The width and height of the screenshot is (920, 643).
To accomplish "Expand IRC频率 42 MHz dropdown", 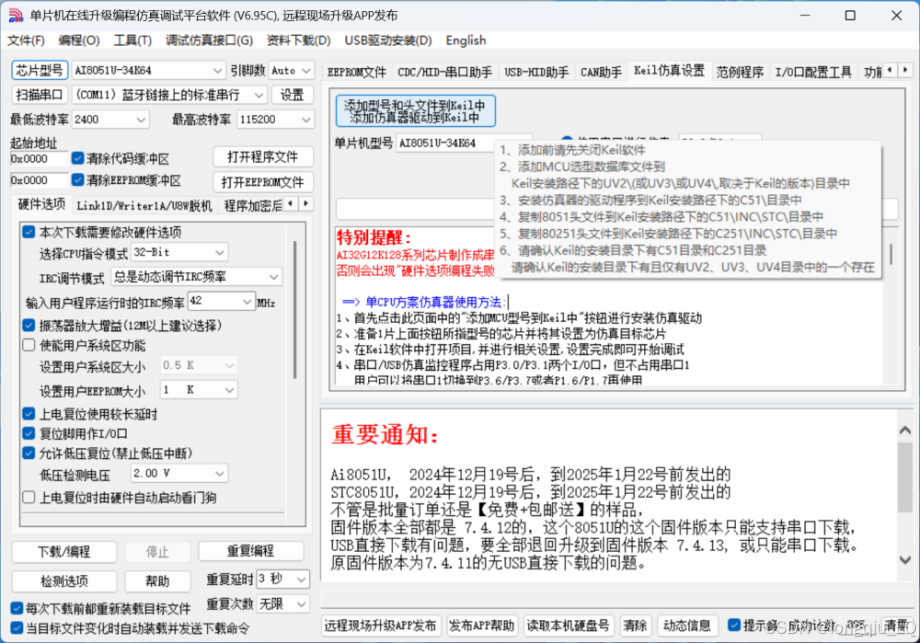I will [247, 301].
